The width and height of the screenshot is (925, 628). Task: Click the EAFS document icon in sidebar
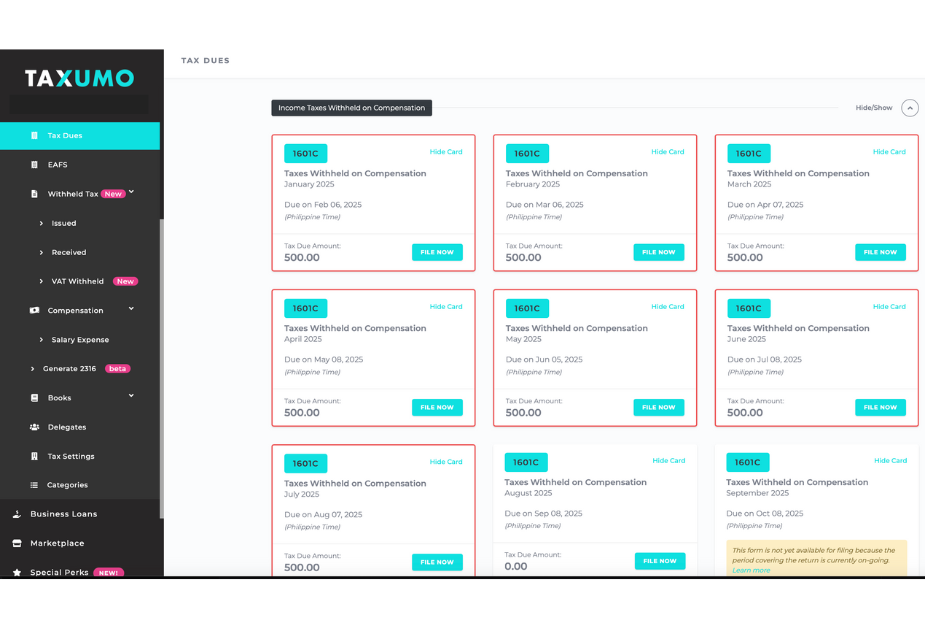(x=34, y=164)
